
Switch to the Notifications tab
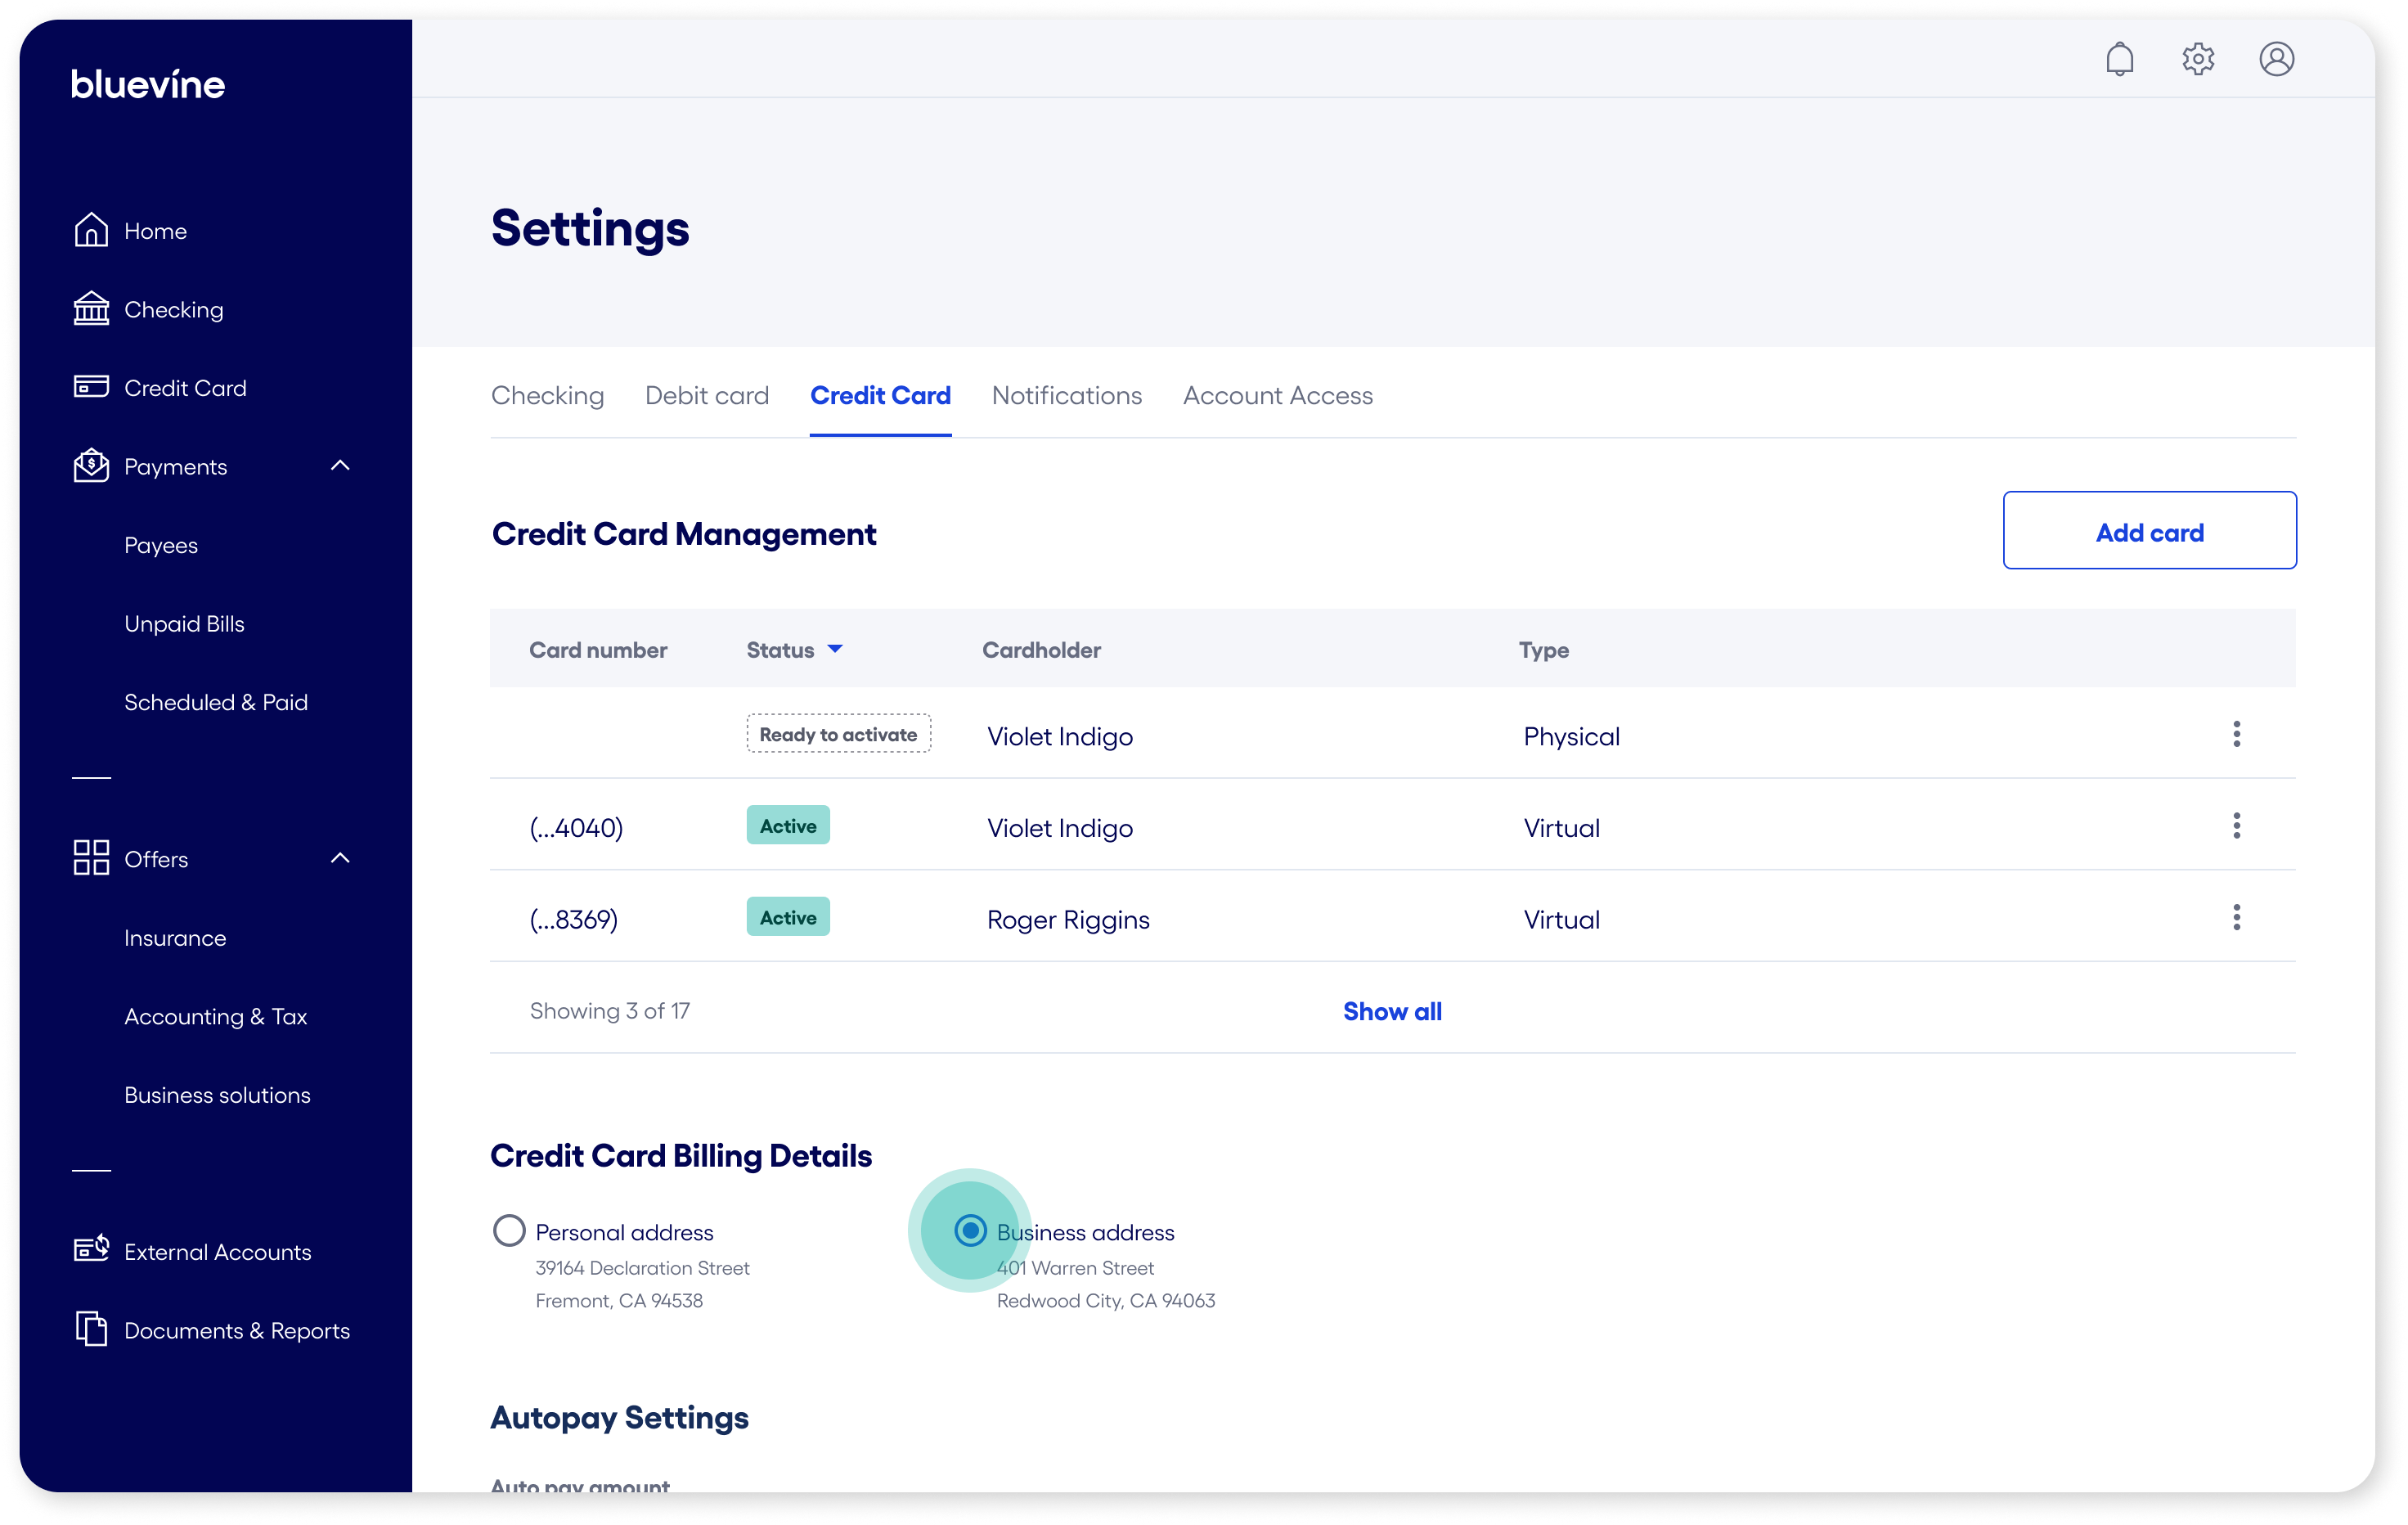coord(1066,395)
